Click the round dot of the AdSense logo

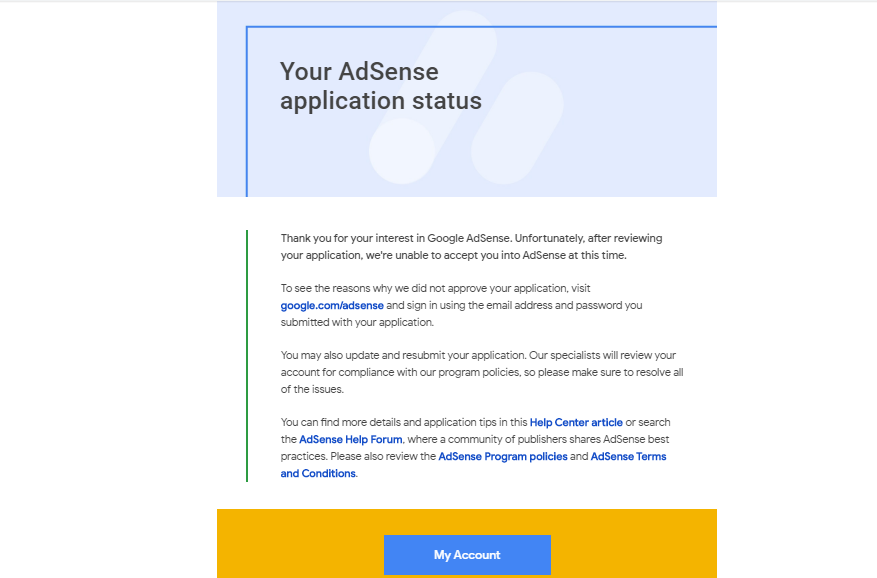(402, 151)
